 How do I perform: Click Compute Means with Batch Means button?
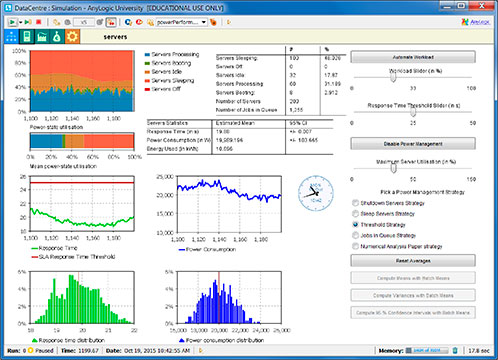click(413, 278)
